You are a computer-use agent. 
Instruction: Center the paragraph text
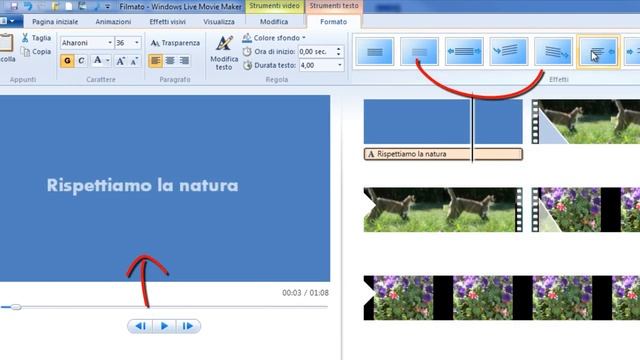tap(170, 61)
